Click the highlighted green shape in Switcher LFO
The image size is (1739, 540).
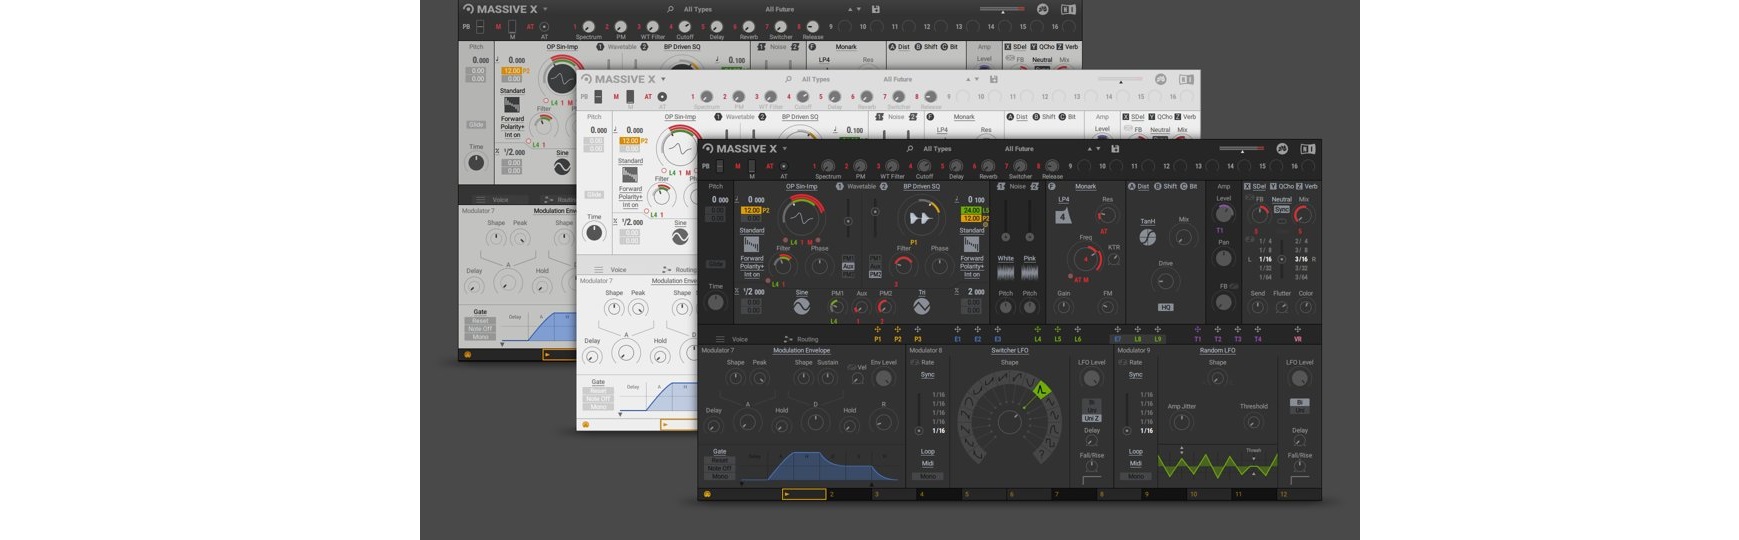click(1041, 392)
